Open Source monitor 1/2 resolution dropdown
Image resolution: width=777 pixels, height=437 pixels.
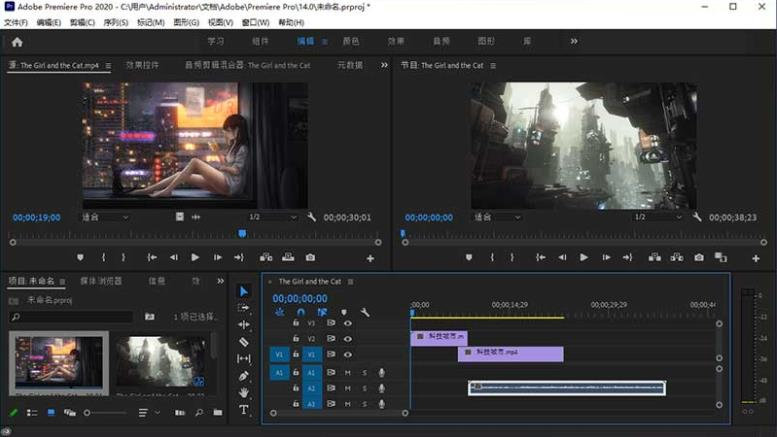[273, 217]
